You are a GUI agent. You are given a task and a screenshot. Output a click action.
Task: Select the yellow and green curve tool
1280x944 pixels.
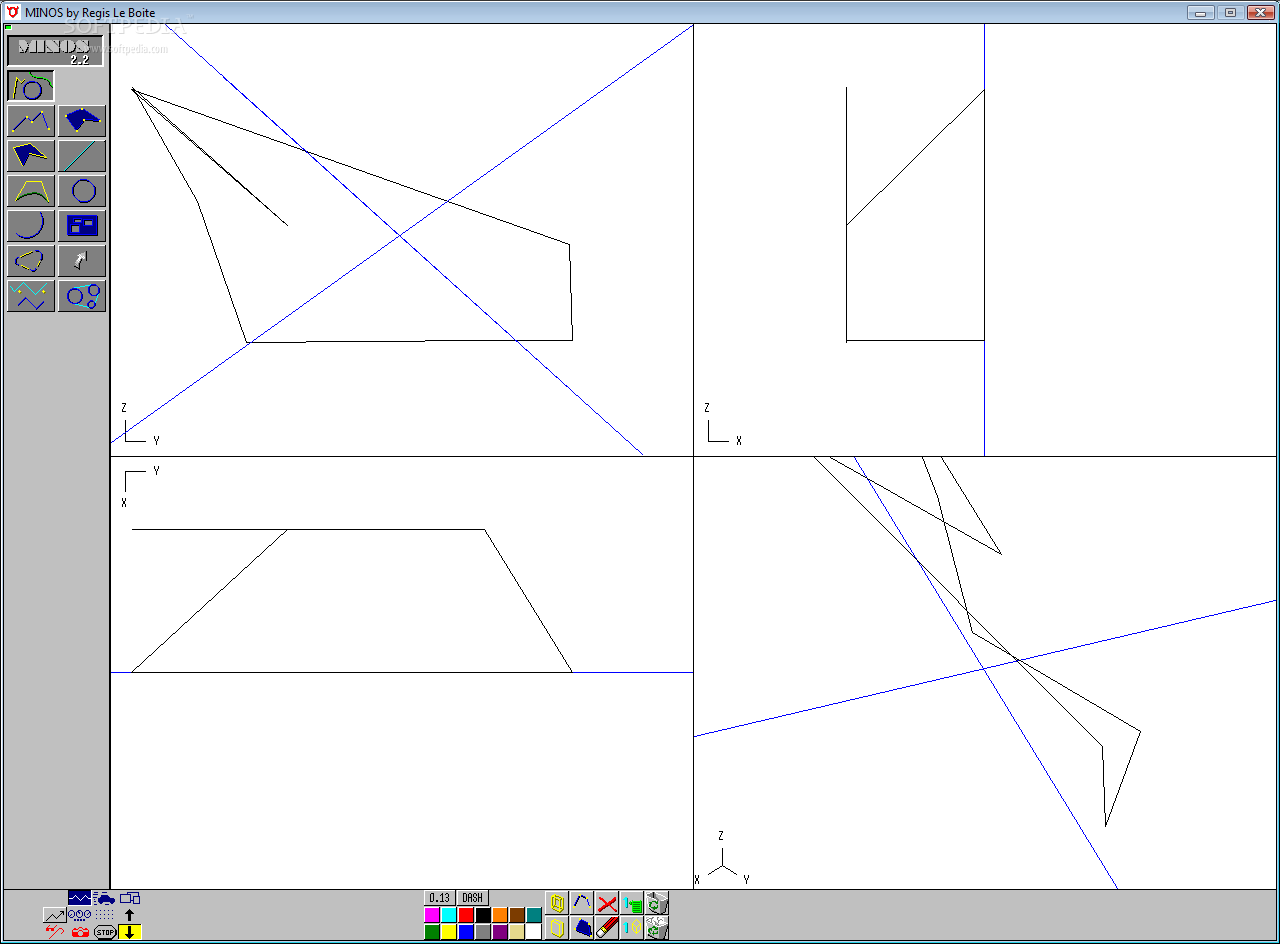(31, 191)
